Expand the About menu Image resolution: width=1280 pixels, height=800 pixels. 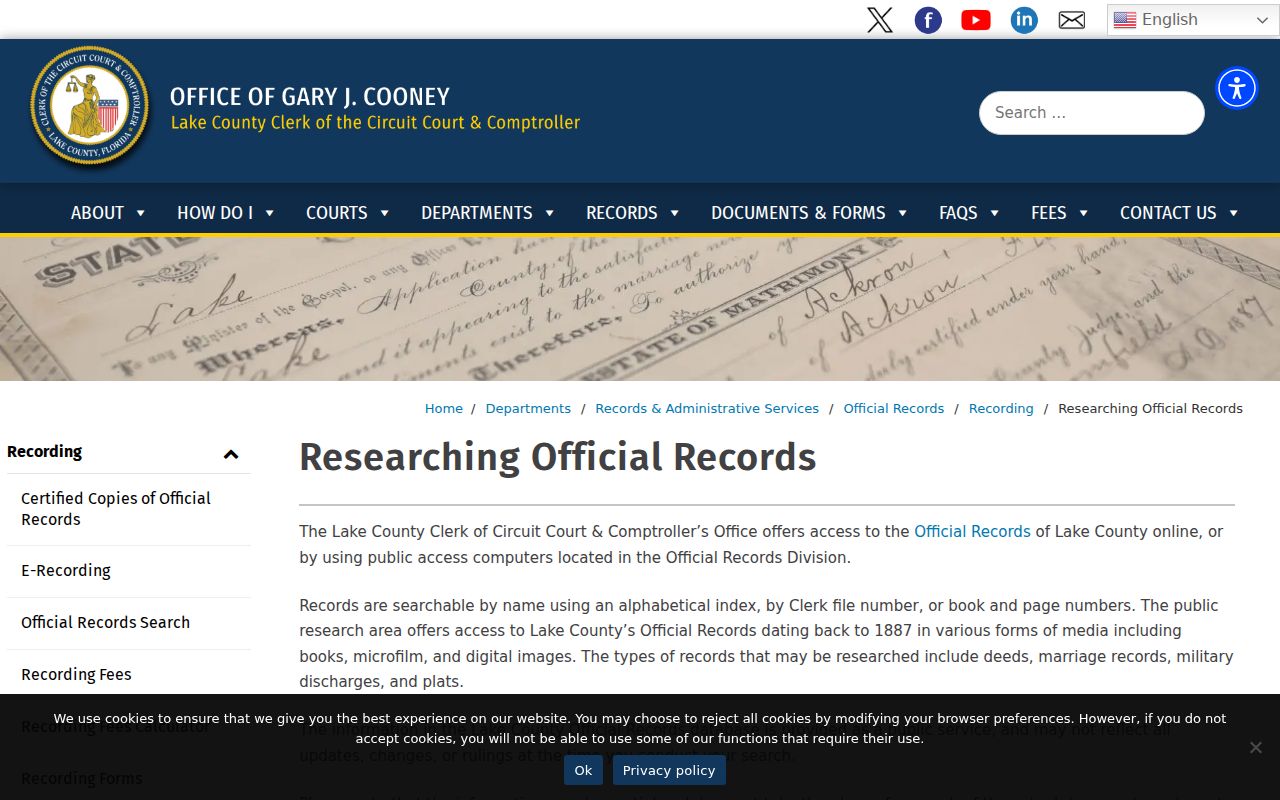108,212
